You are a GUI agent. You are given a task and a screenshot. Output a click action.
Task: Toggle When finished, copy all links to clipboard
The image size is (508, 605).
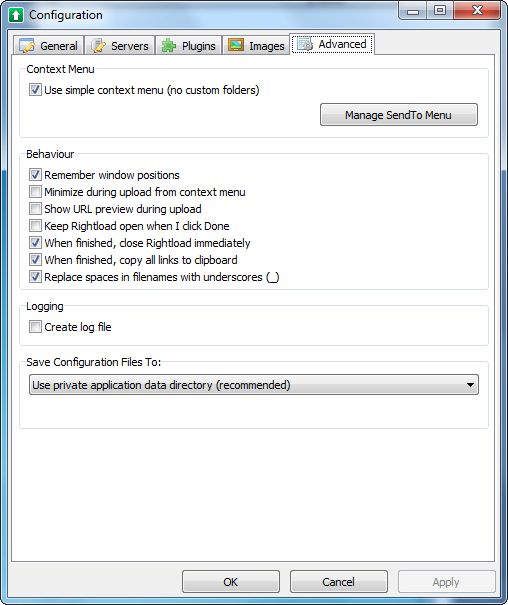35,260
